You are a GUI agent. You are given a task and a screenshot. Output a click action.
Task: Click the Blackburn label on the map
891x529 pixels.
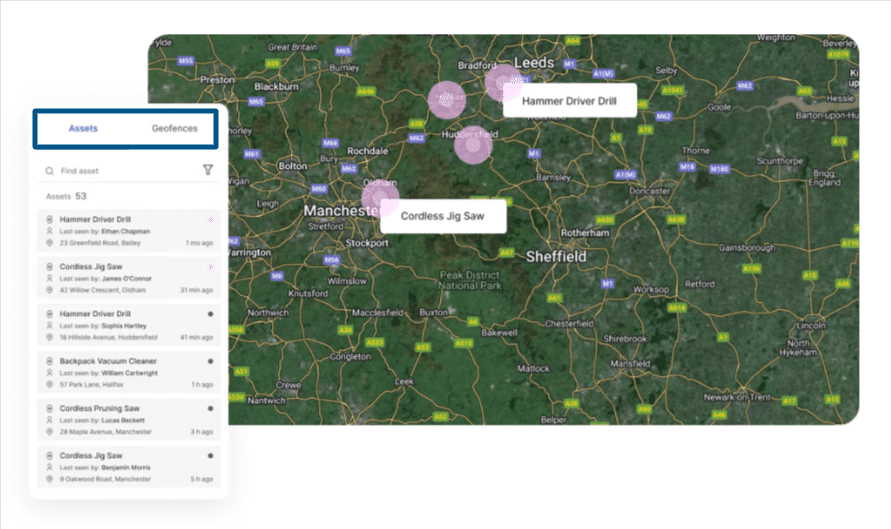tap(276, 86)
